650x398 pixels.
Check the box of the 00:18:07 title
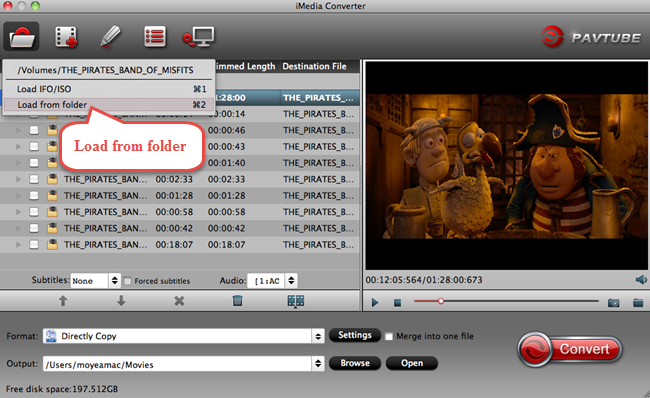pos(34,245)
